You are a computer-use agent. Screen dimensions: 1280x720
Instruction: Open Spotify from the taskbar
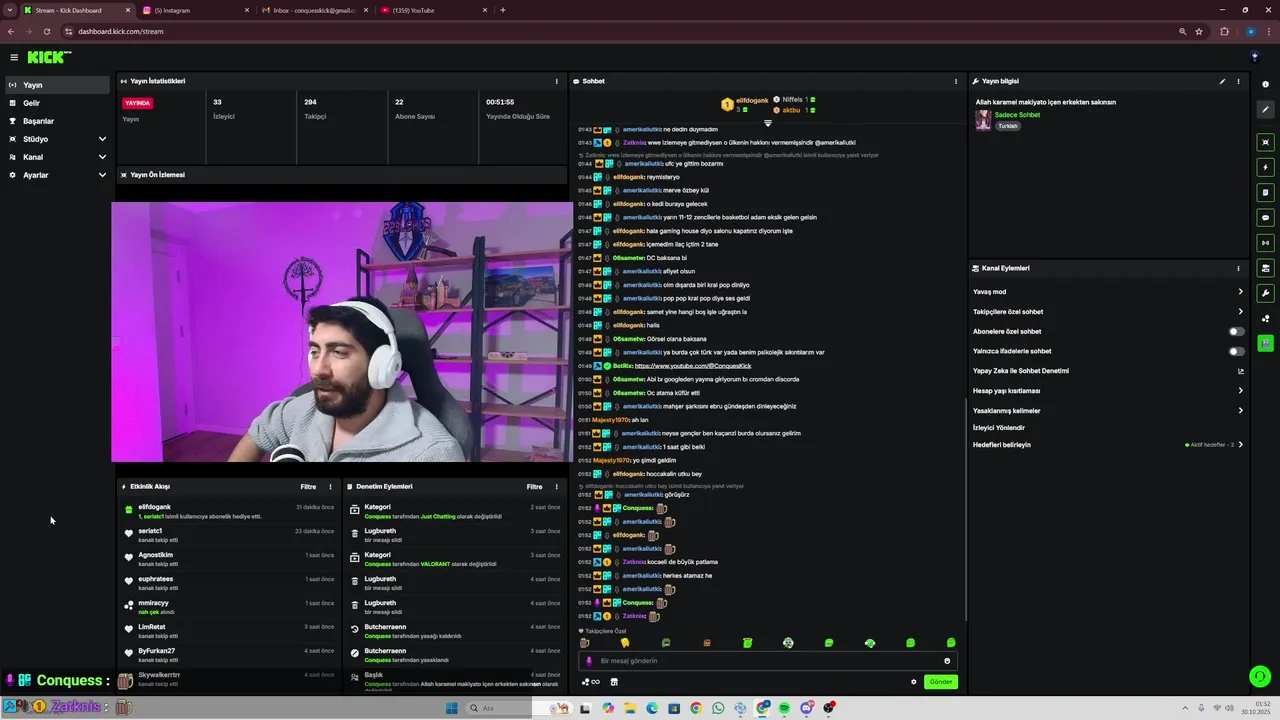[x=784, y=708]
